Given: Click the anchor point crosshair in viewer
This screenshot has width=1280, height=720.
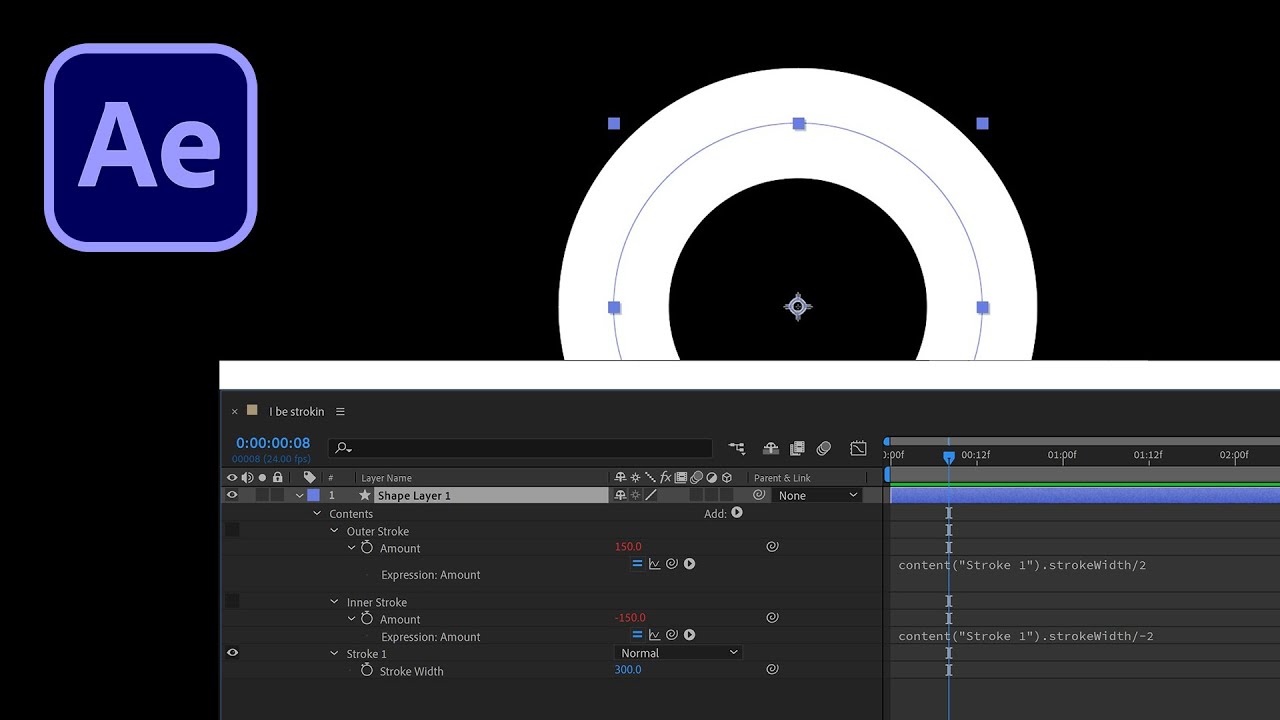Looking at the screenshot, I should click(x=798, y=307).
